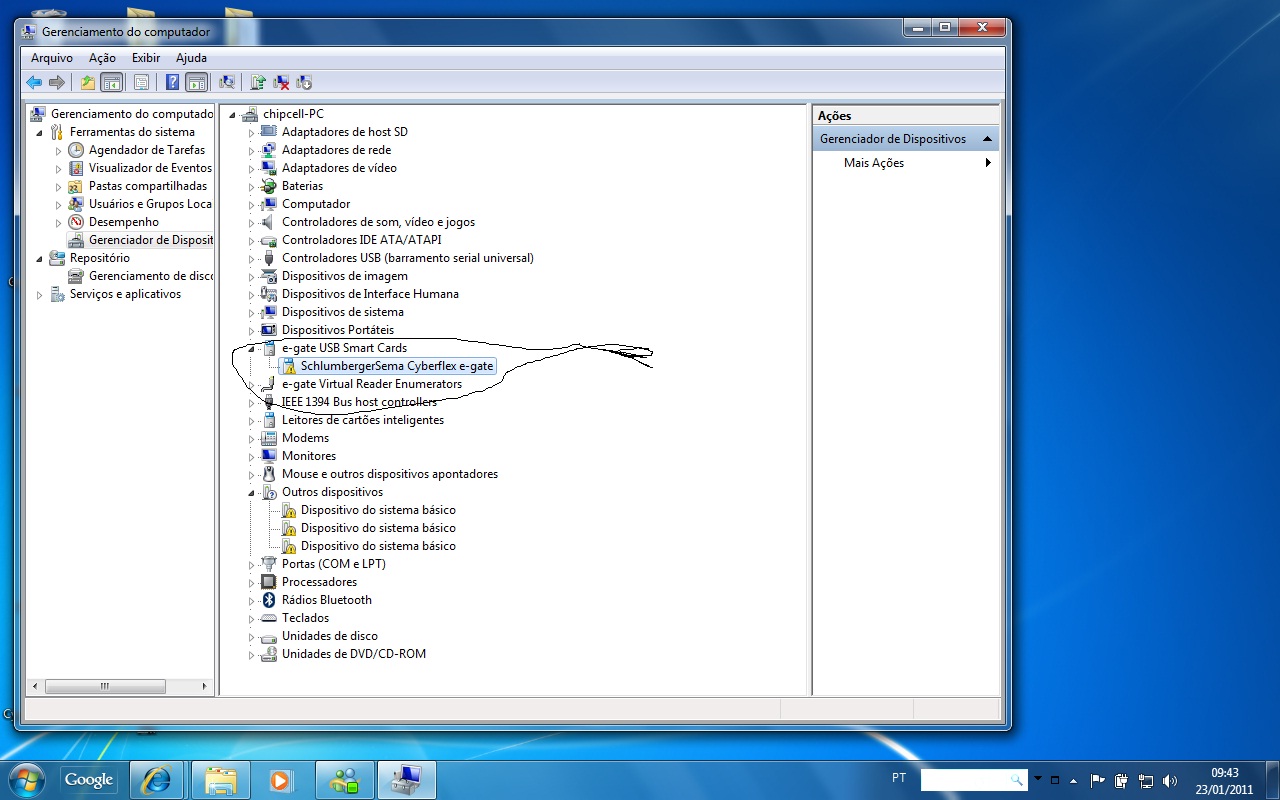Click the Processadores chip icon
This screenshot has height=800, width=1280.
click(268, 582)
